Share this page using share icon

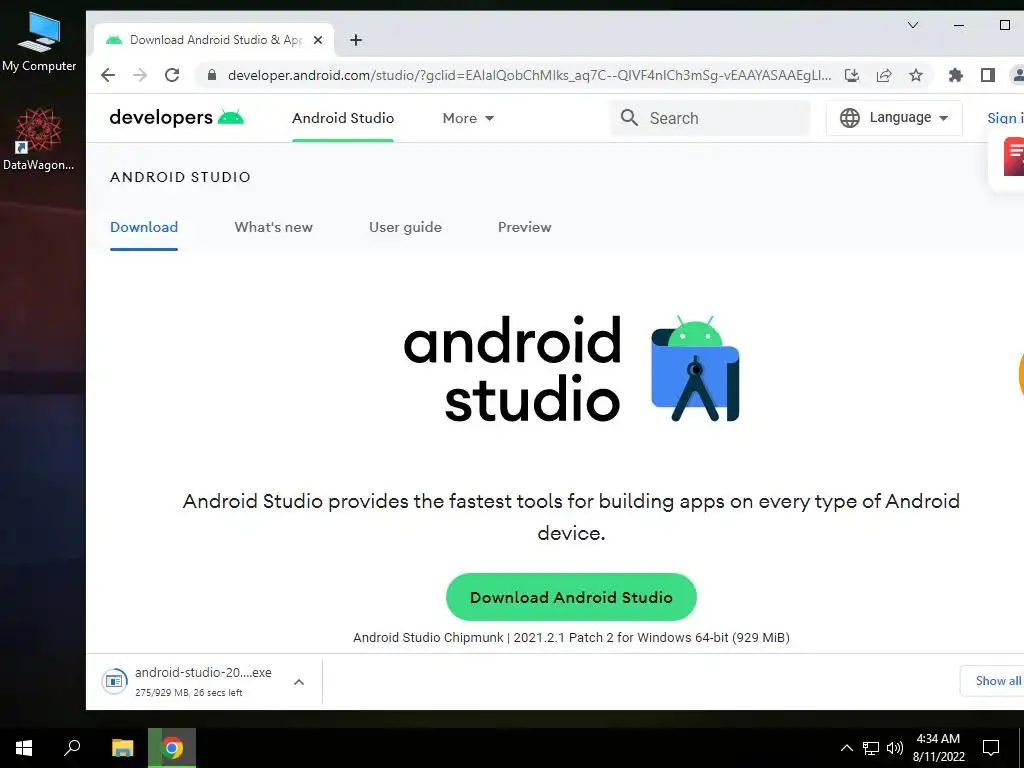[x=884, y=75]
